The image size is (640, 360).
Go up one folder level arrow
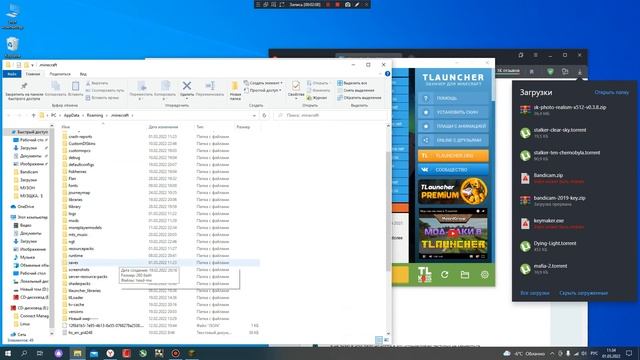(33, 116)
